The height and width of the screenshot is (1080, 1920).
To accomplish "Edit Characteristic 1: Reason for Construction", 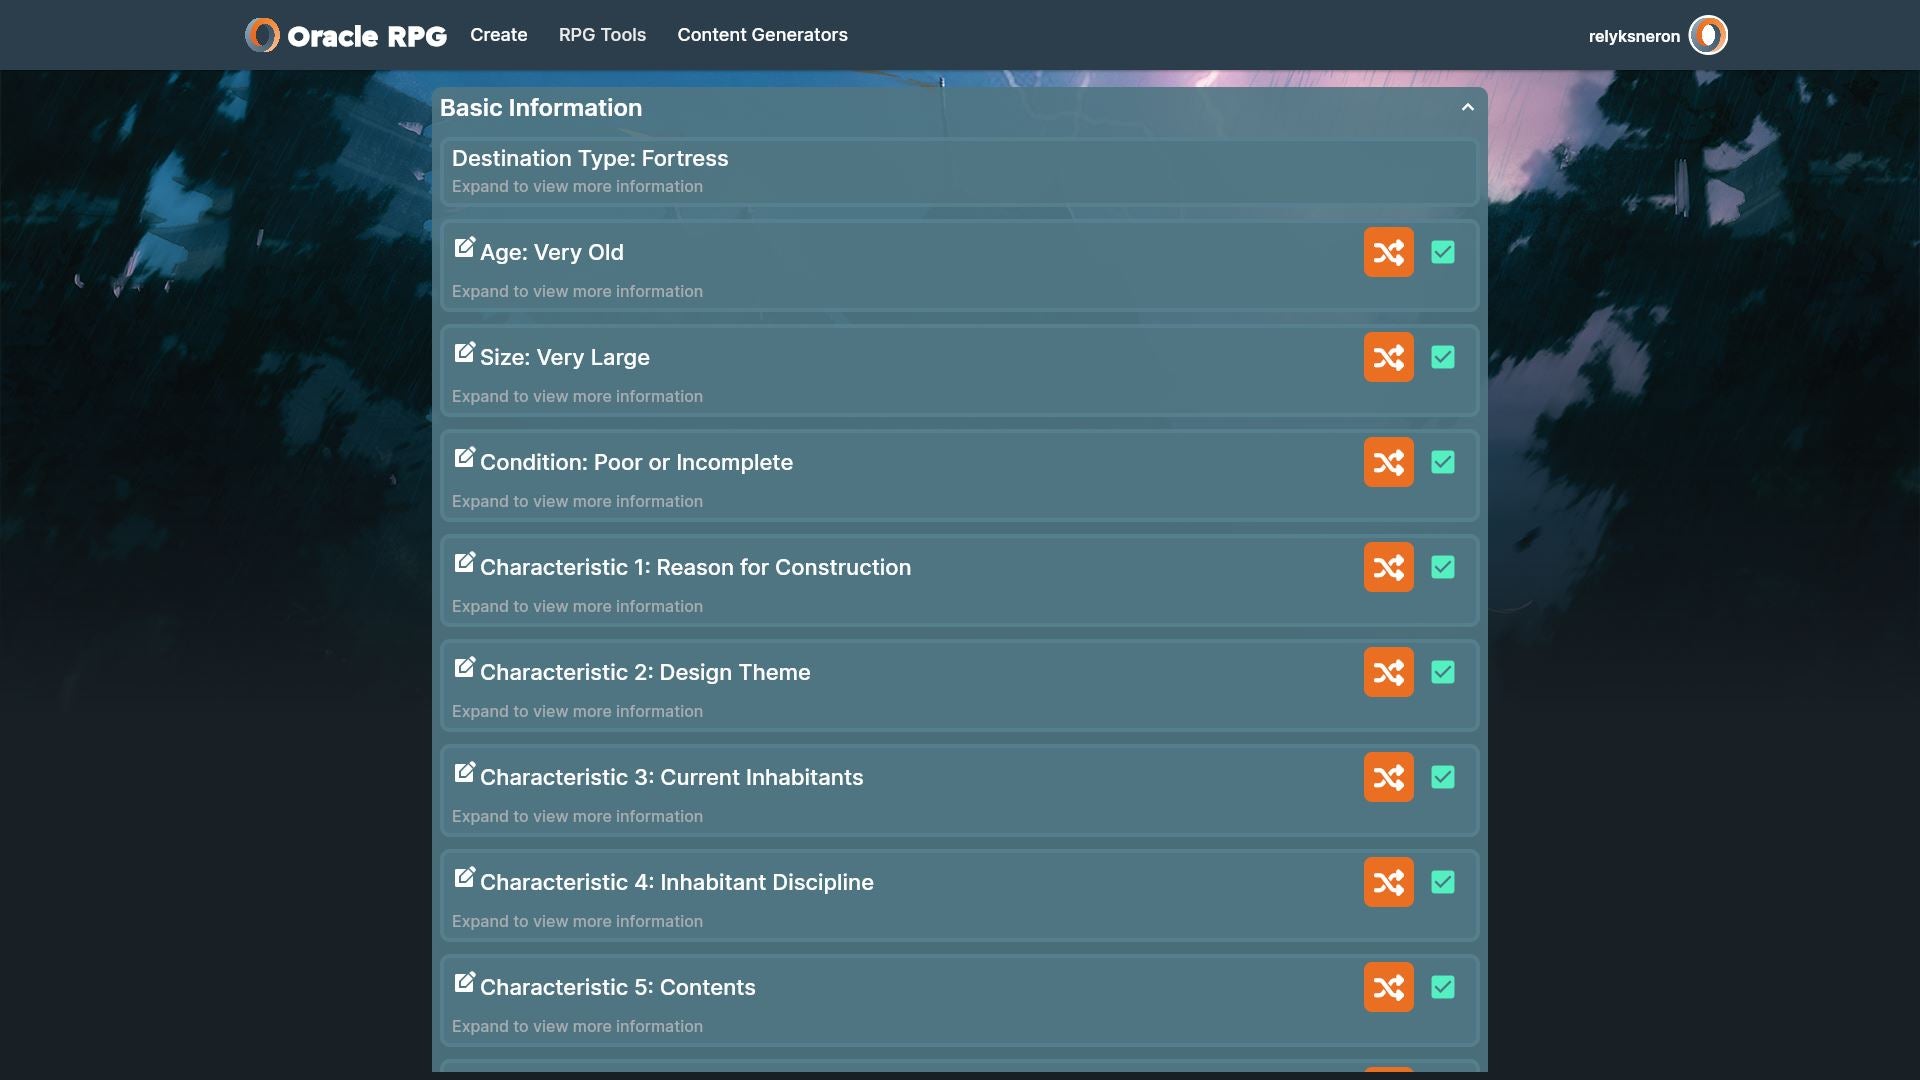I will 464,563.
